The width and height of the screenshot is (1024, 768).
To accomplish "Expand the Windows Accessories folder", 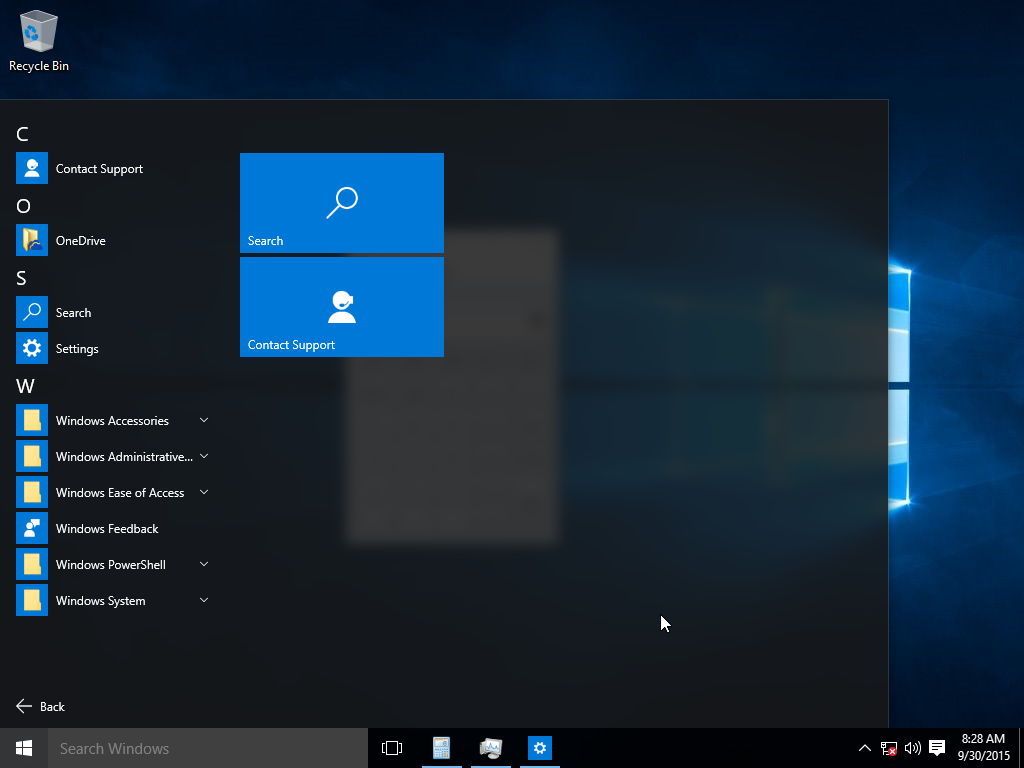I will 112,420.
